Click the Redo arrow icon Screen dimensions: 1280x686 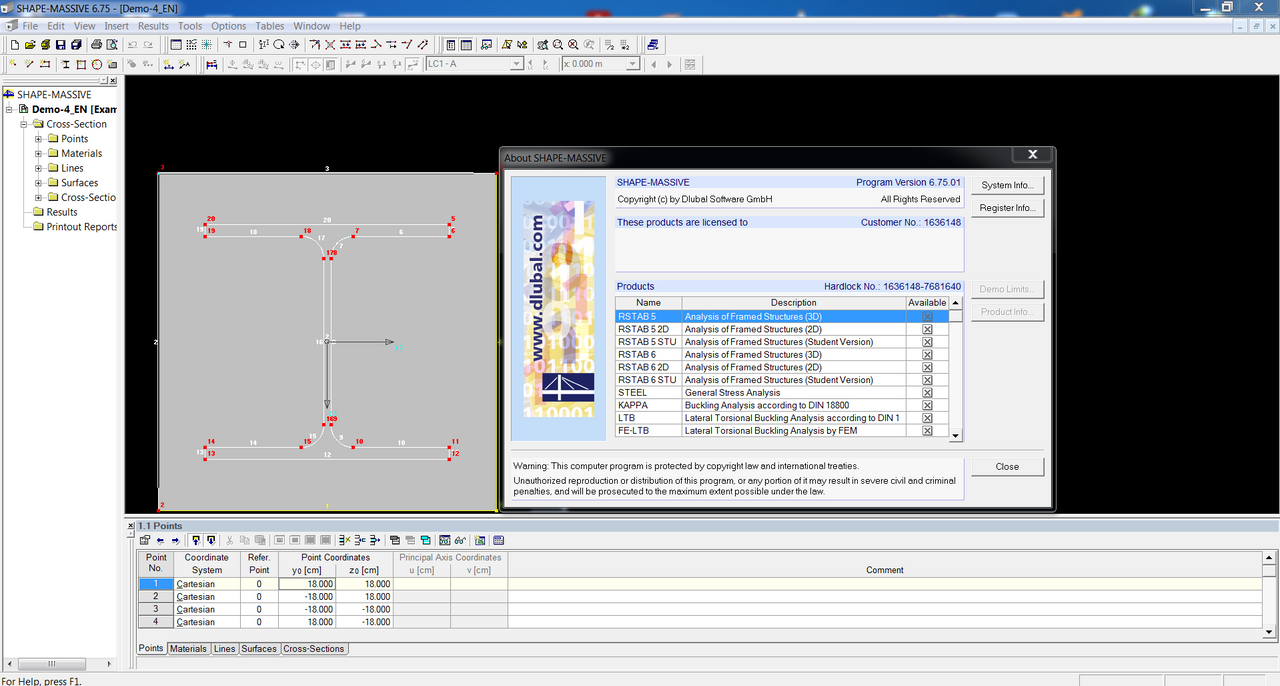(x=148, y=44)
